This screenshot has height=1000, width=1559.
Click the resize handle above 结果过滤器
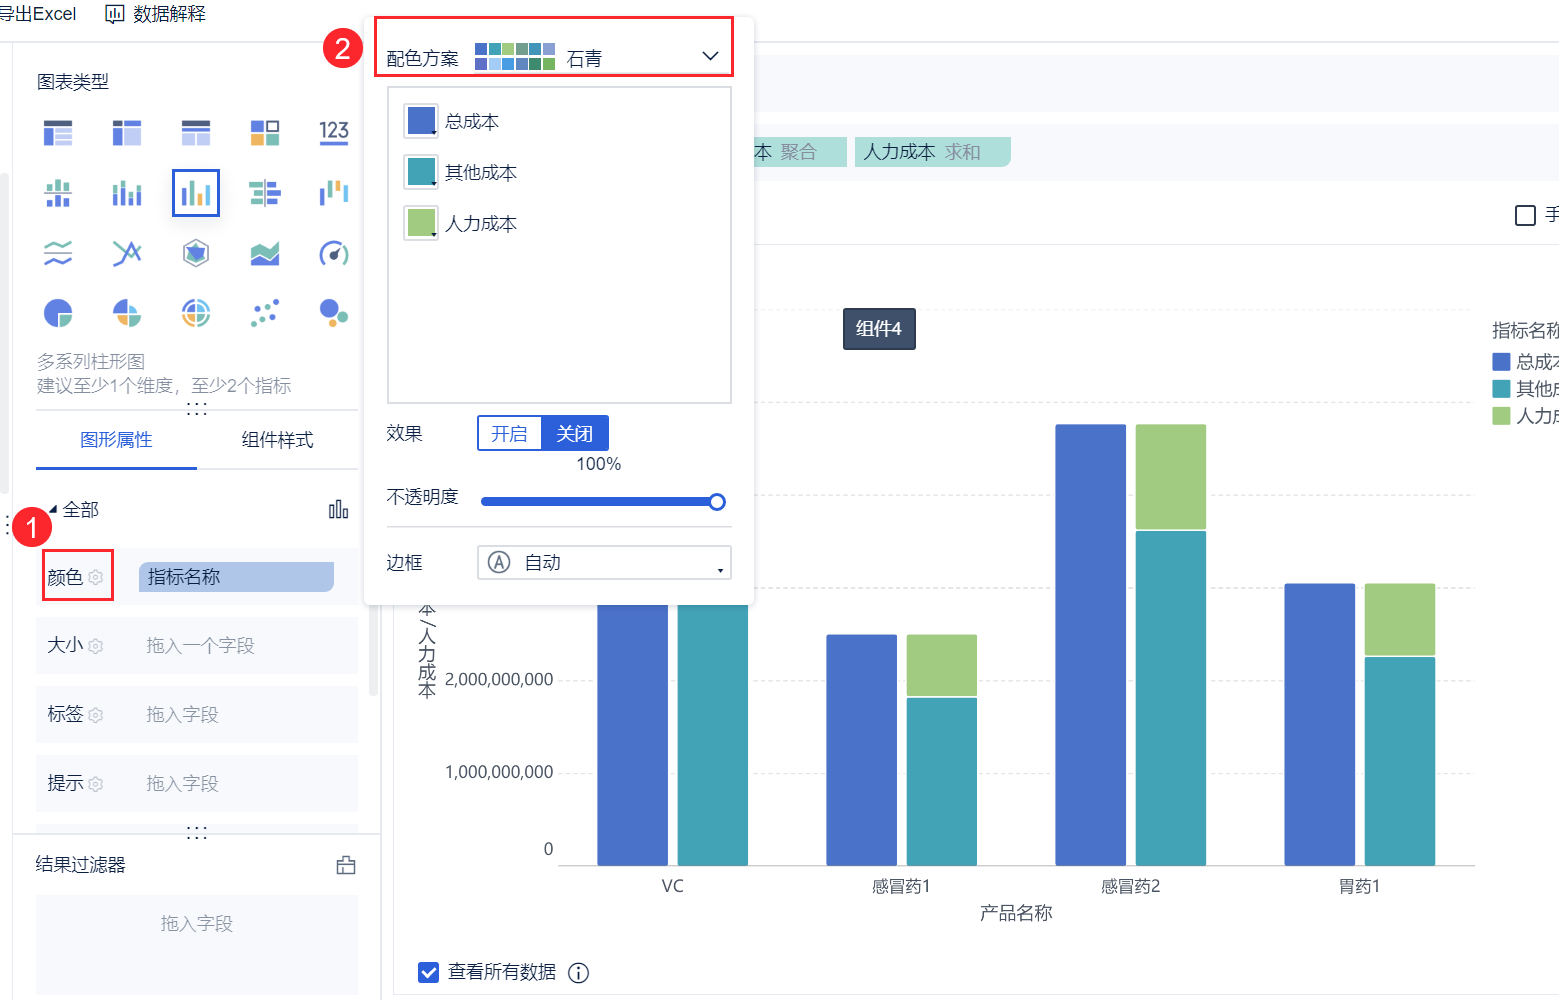(x=197, y=832)
